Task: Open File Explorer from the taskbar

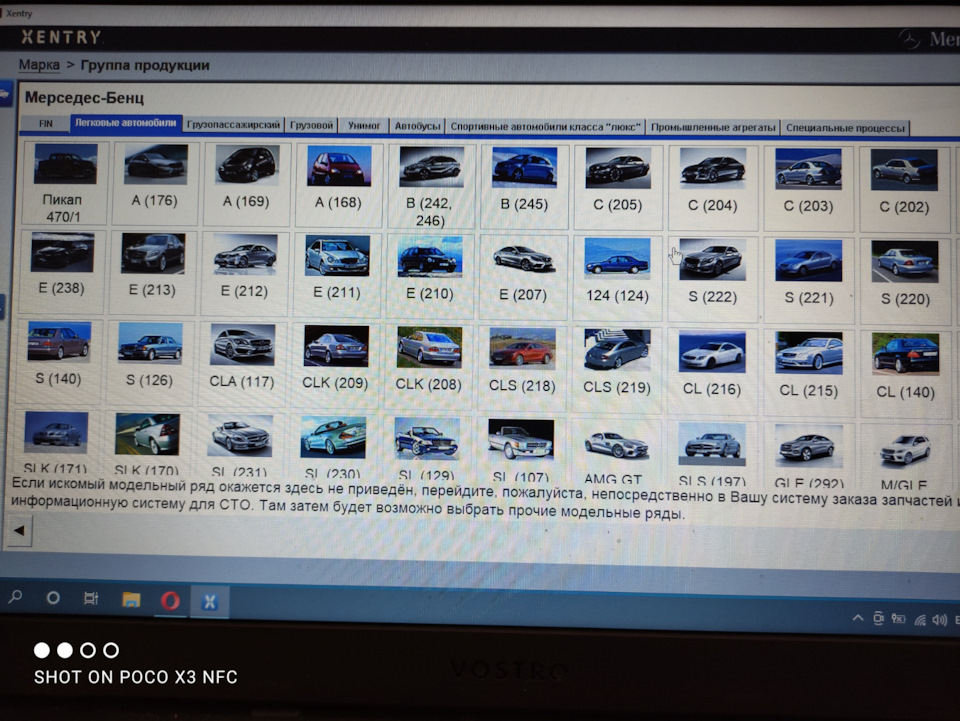Action: pyautogui.click(x=130, y=600)
